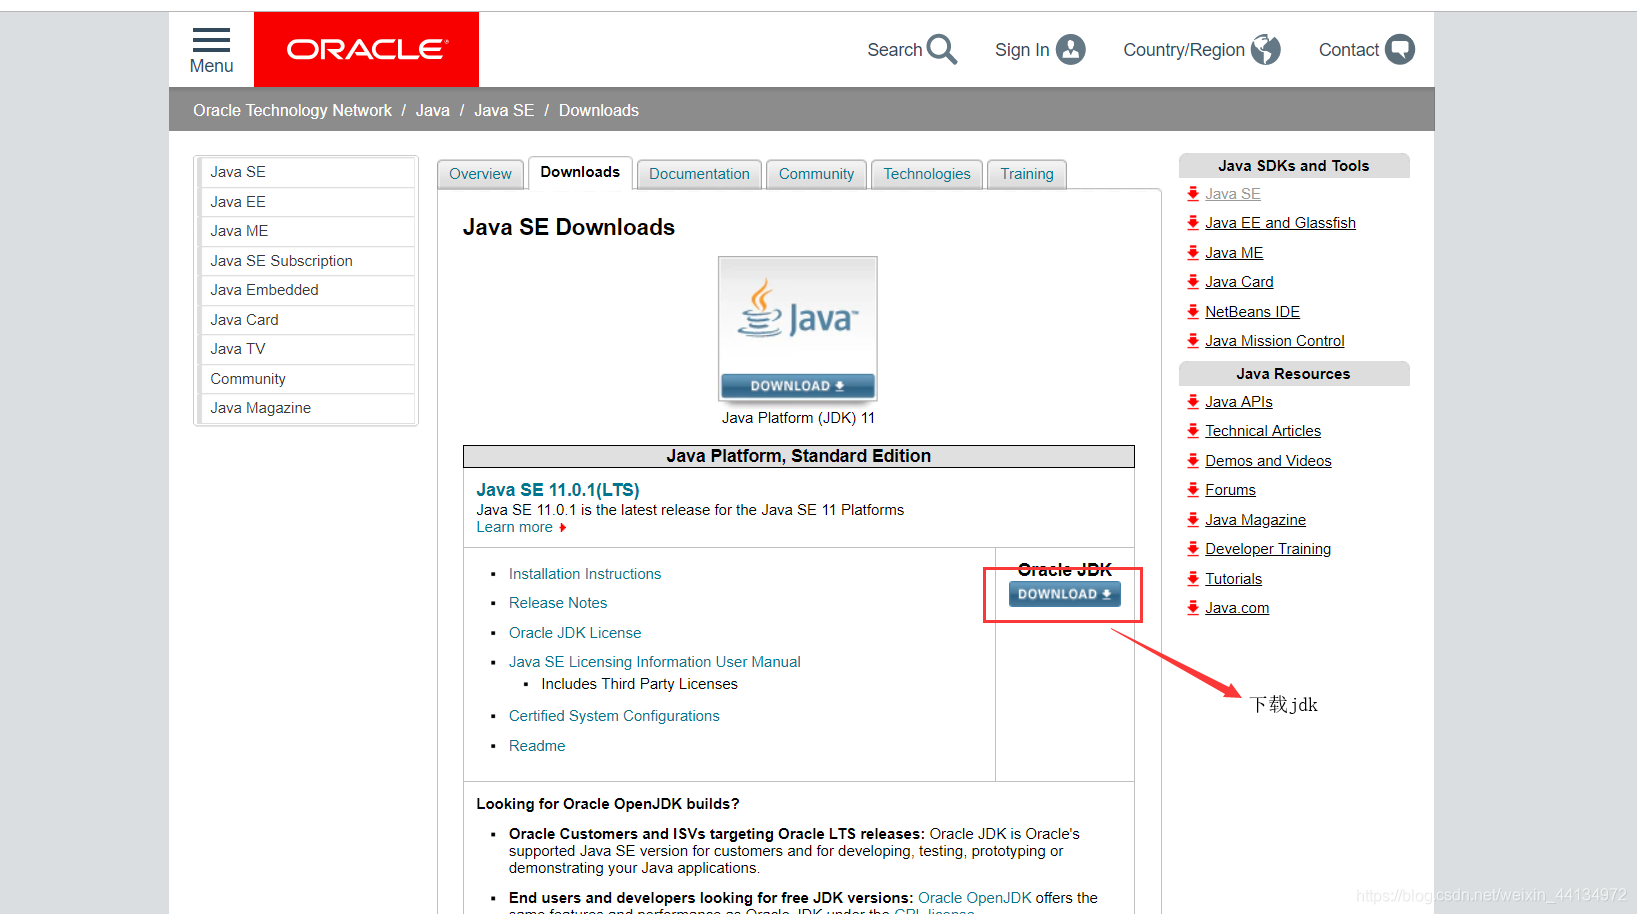Open Certified System Configurations link
Image resolution: width=1637 pixels, height=914 pixels.
[x=614, y=716]
